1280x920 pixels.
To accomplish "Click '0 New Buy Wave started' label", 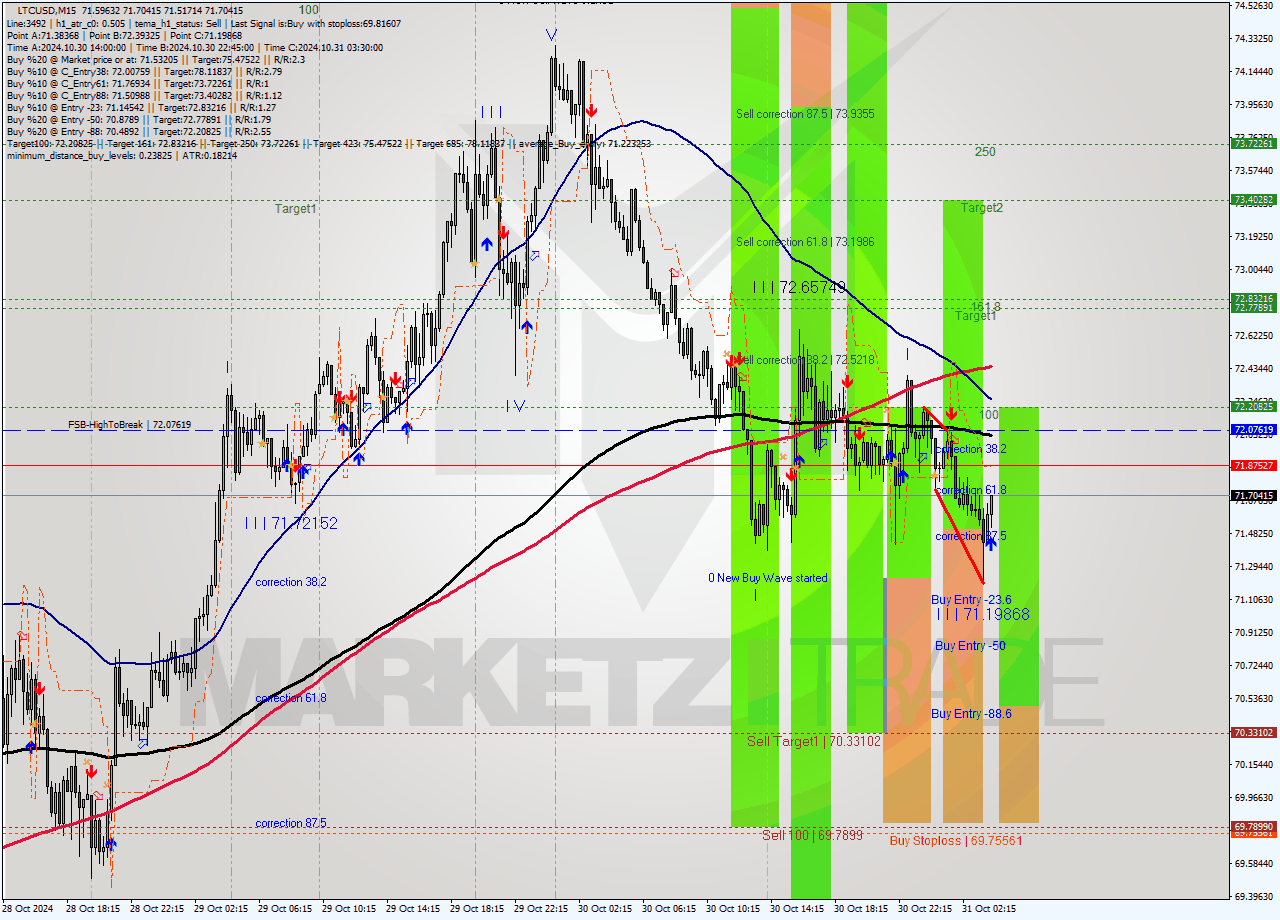I will [x=768, y=578].
